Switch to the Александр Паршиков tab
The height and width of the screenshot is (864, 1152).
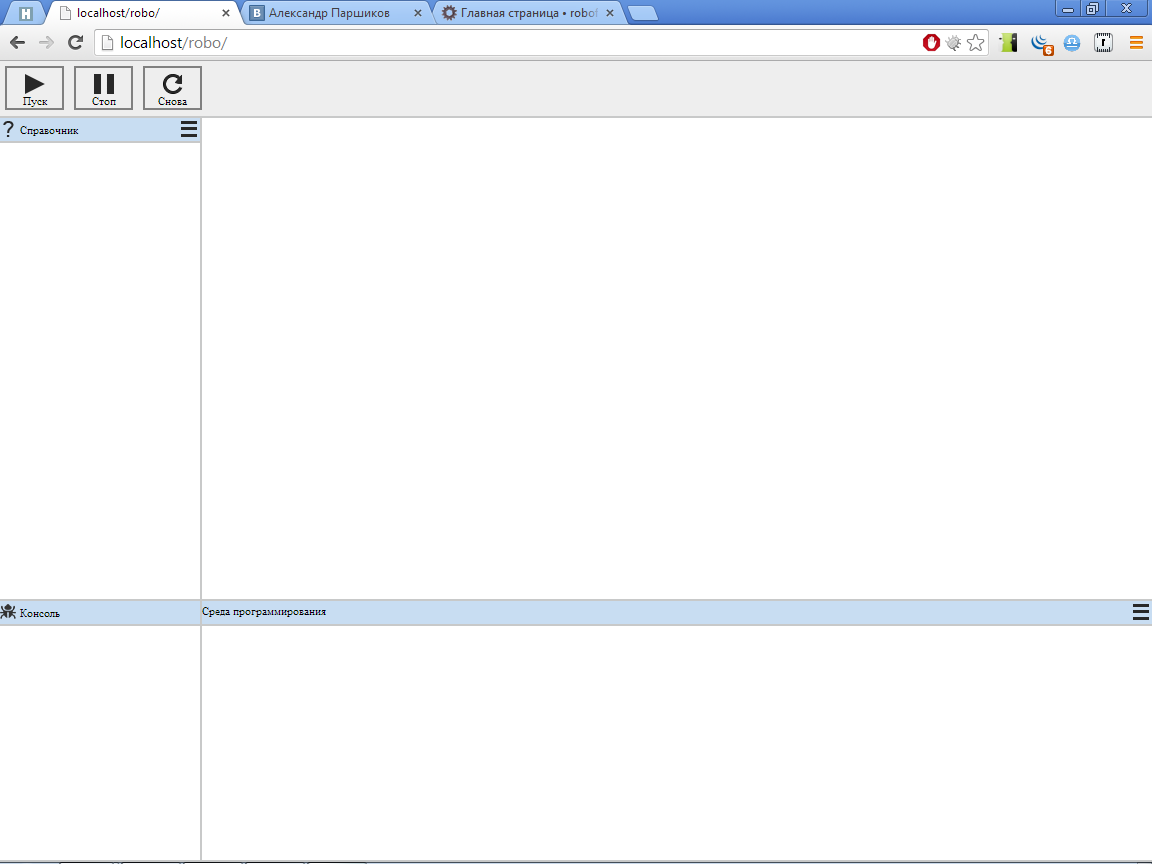tap(336, 12)
